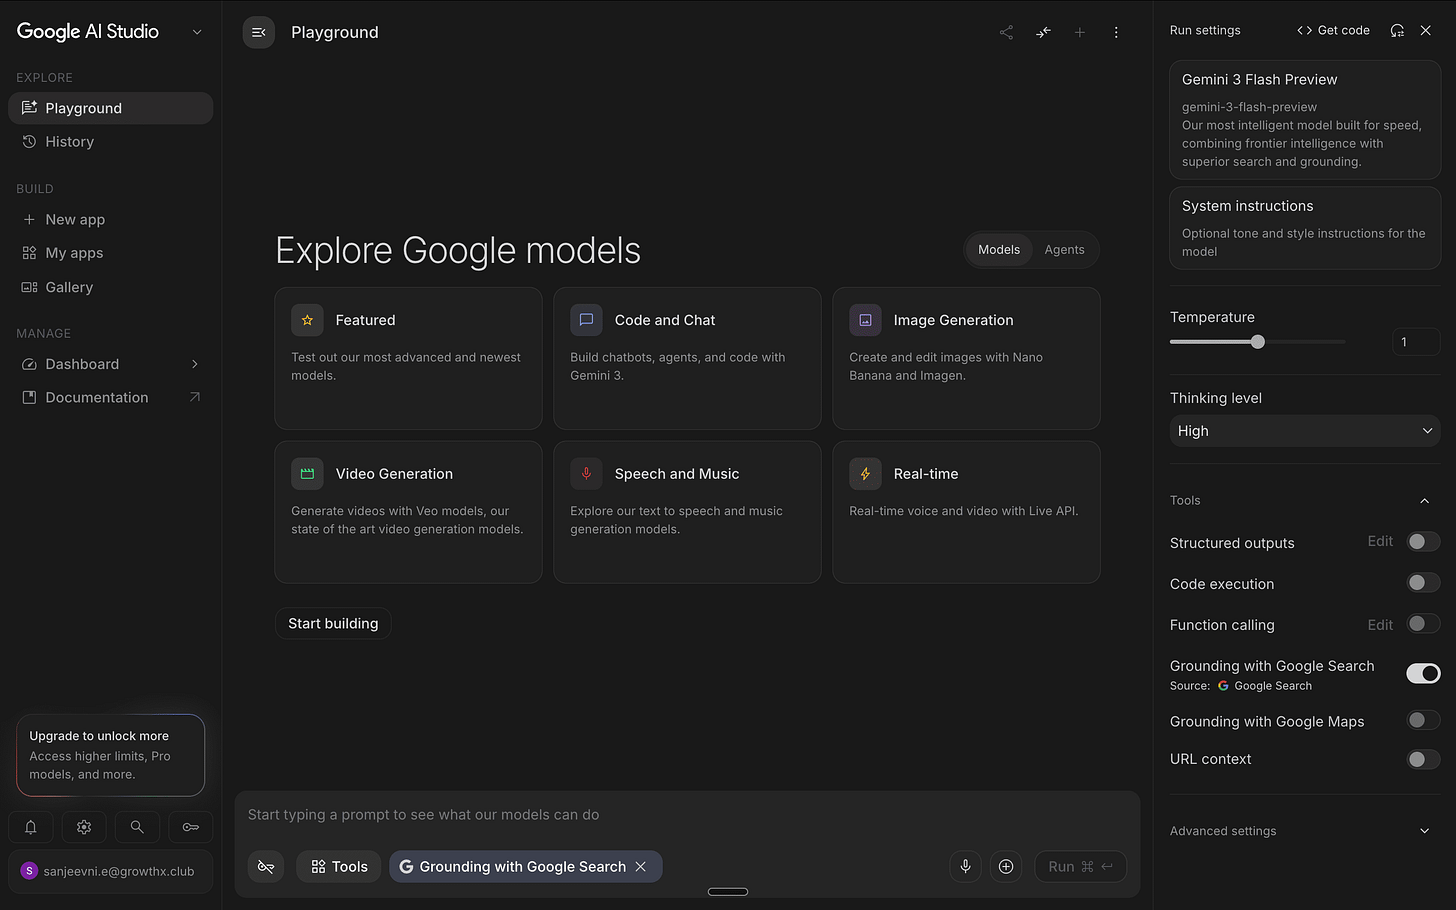Create a New app
This screenshot has height=910, width=1456.
[110, 220]
